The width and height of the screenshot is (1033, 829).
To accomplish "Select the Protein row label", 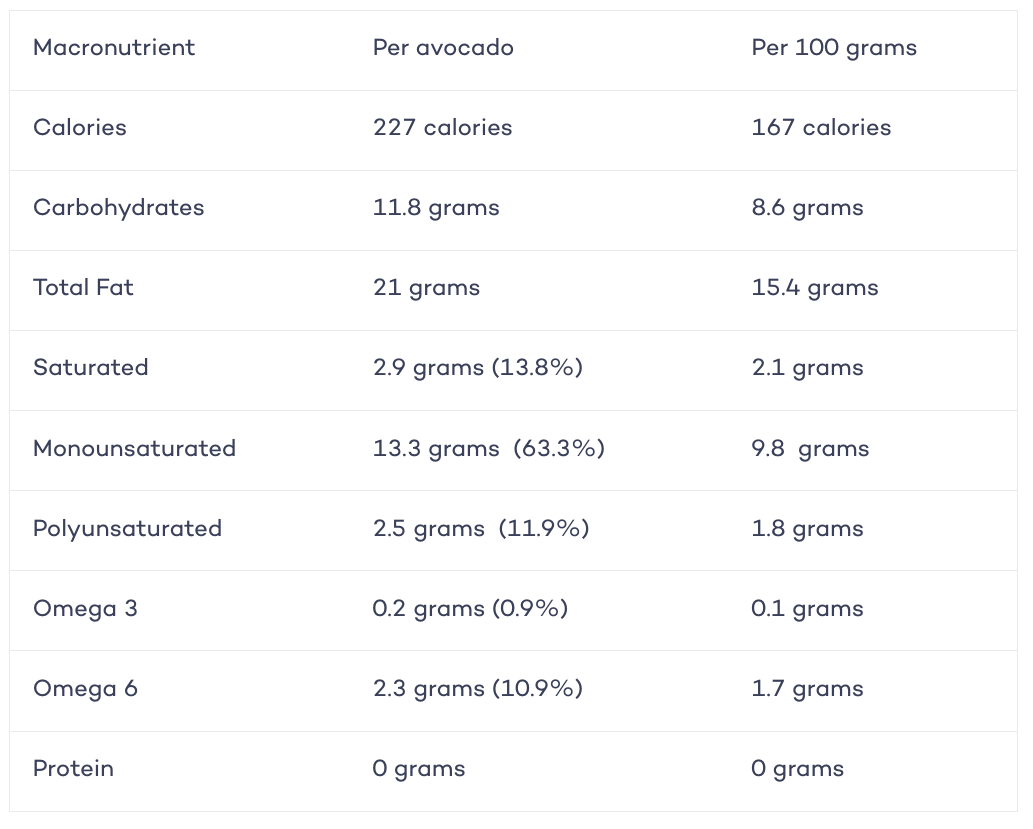I will (73, 768).
